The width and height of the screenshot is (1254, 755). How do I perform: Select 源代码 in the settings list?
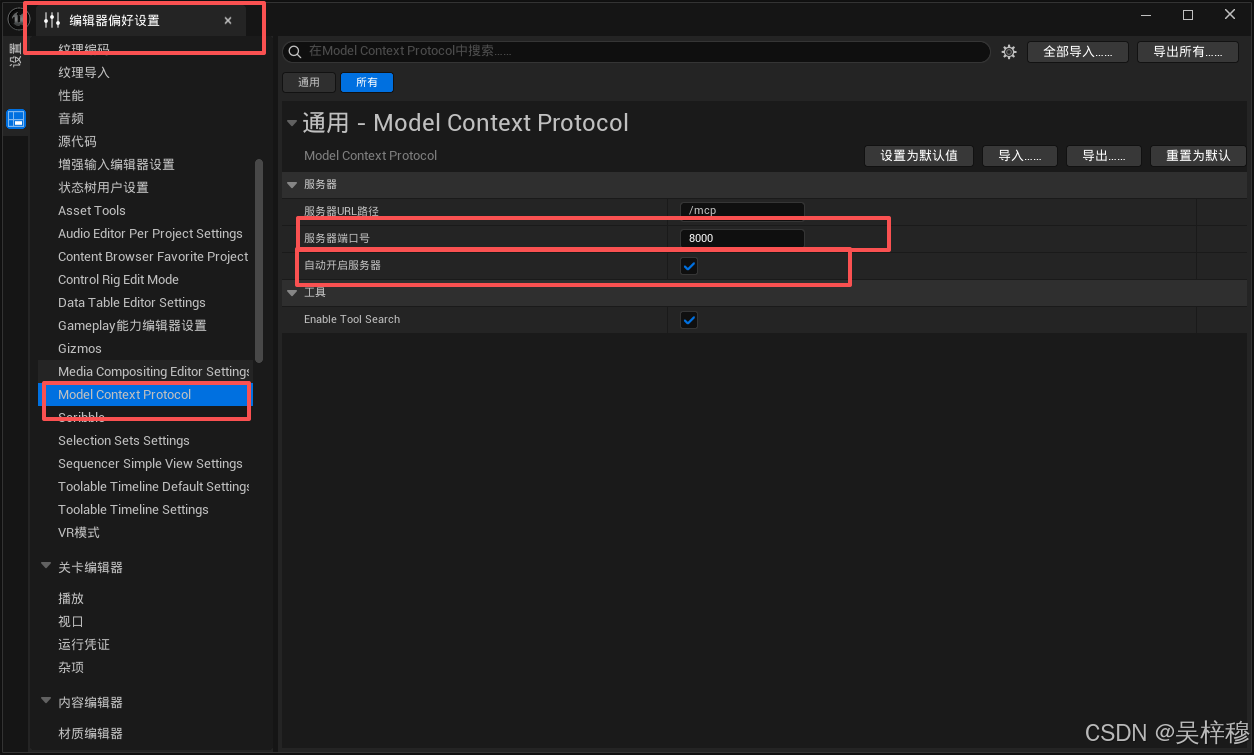(77, 141)
